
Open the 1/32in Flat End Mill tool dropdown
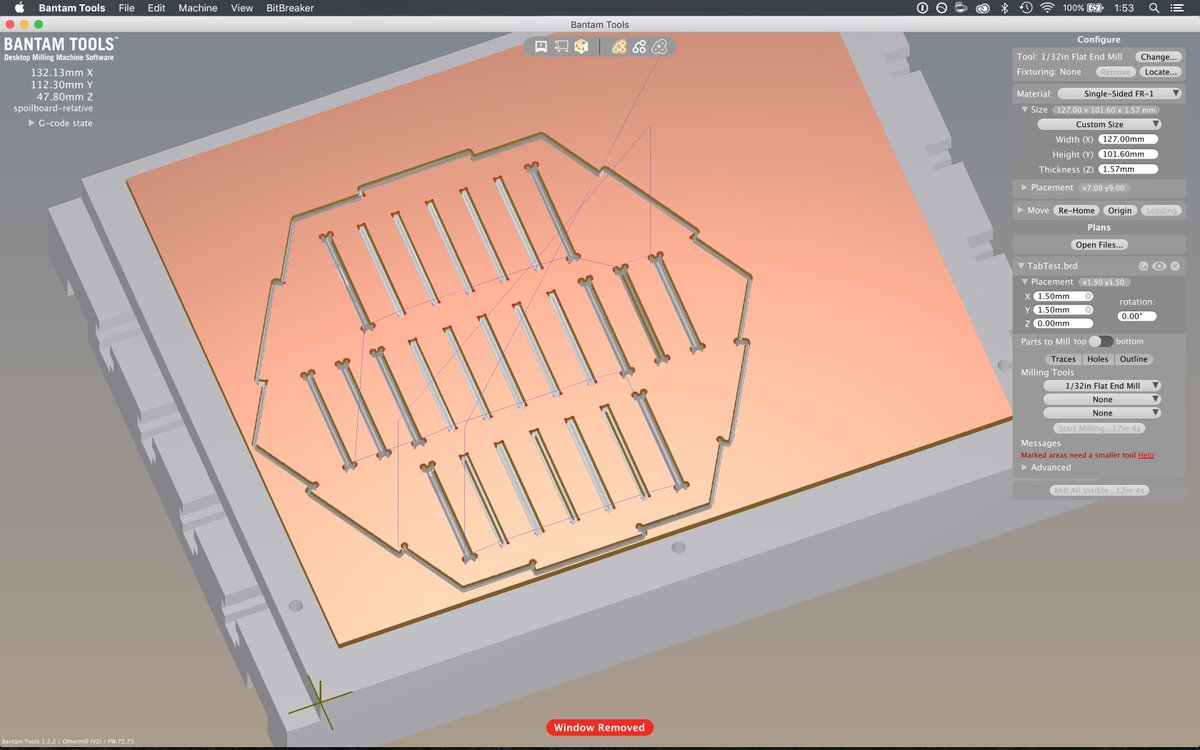(x=1101, y=385)
